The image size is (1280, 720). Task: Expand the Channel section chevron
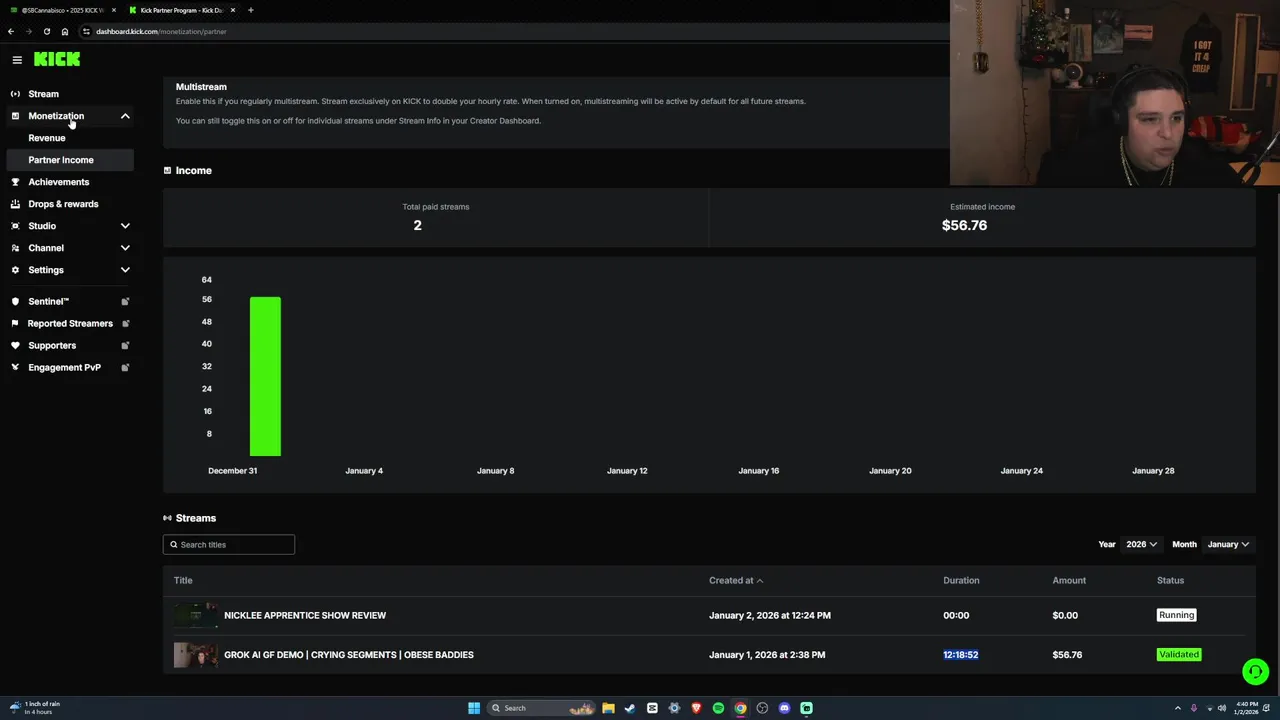pos(125,248)
